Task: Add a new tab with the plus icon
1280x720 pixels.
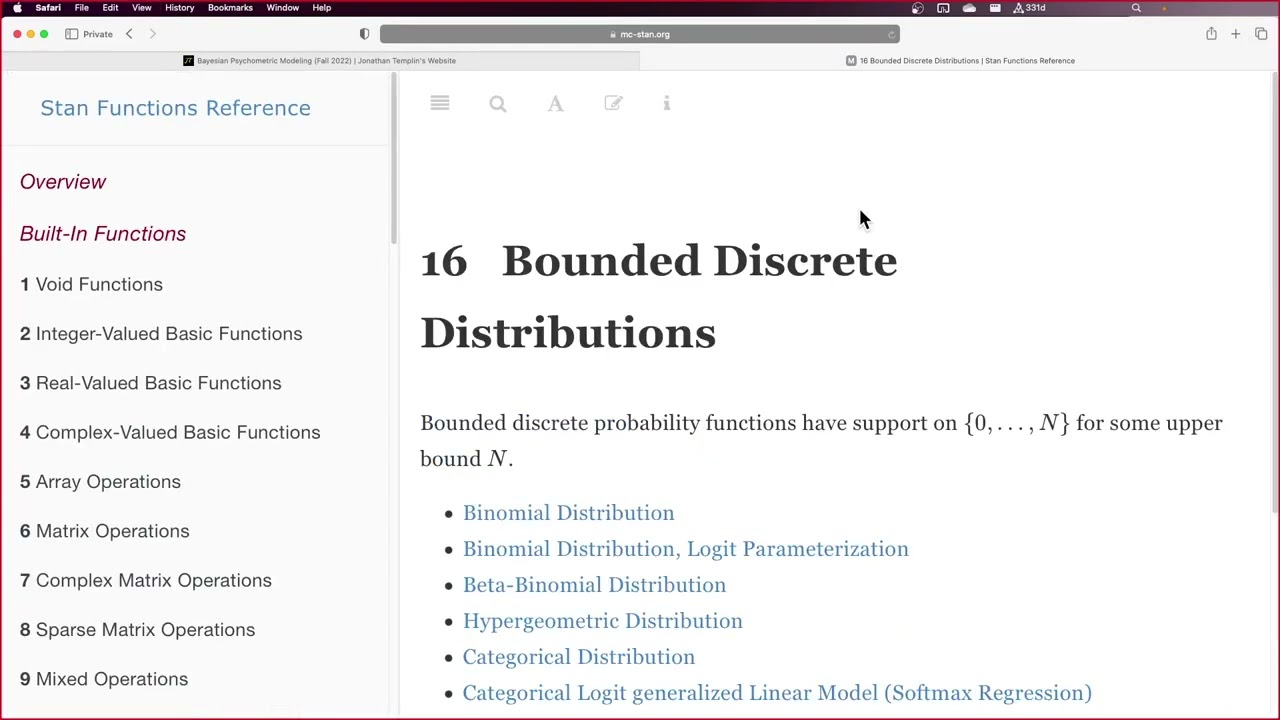Action: (1236, 34)
